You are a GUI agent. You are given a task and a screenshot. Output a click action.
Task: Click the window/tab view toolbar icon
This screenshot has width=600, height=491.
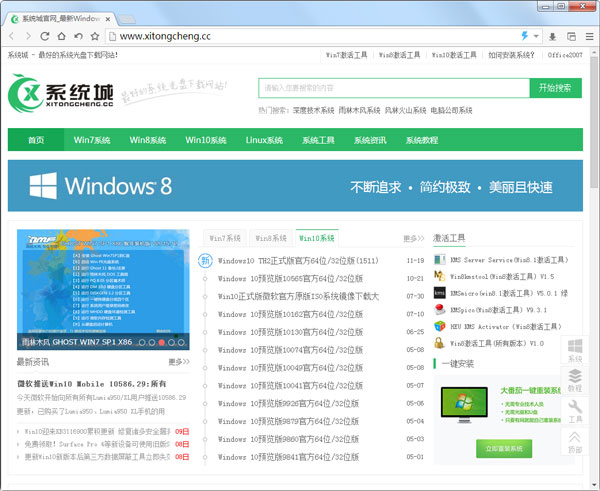[x=571, y=37]
